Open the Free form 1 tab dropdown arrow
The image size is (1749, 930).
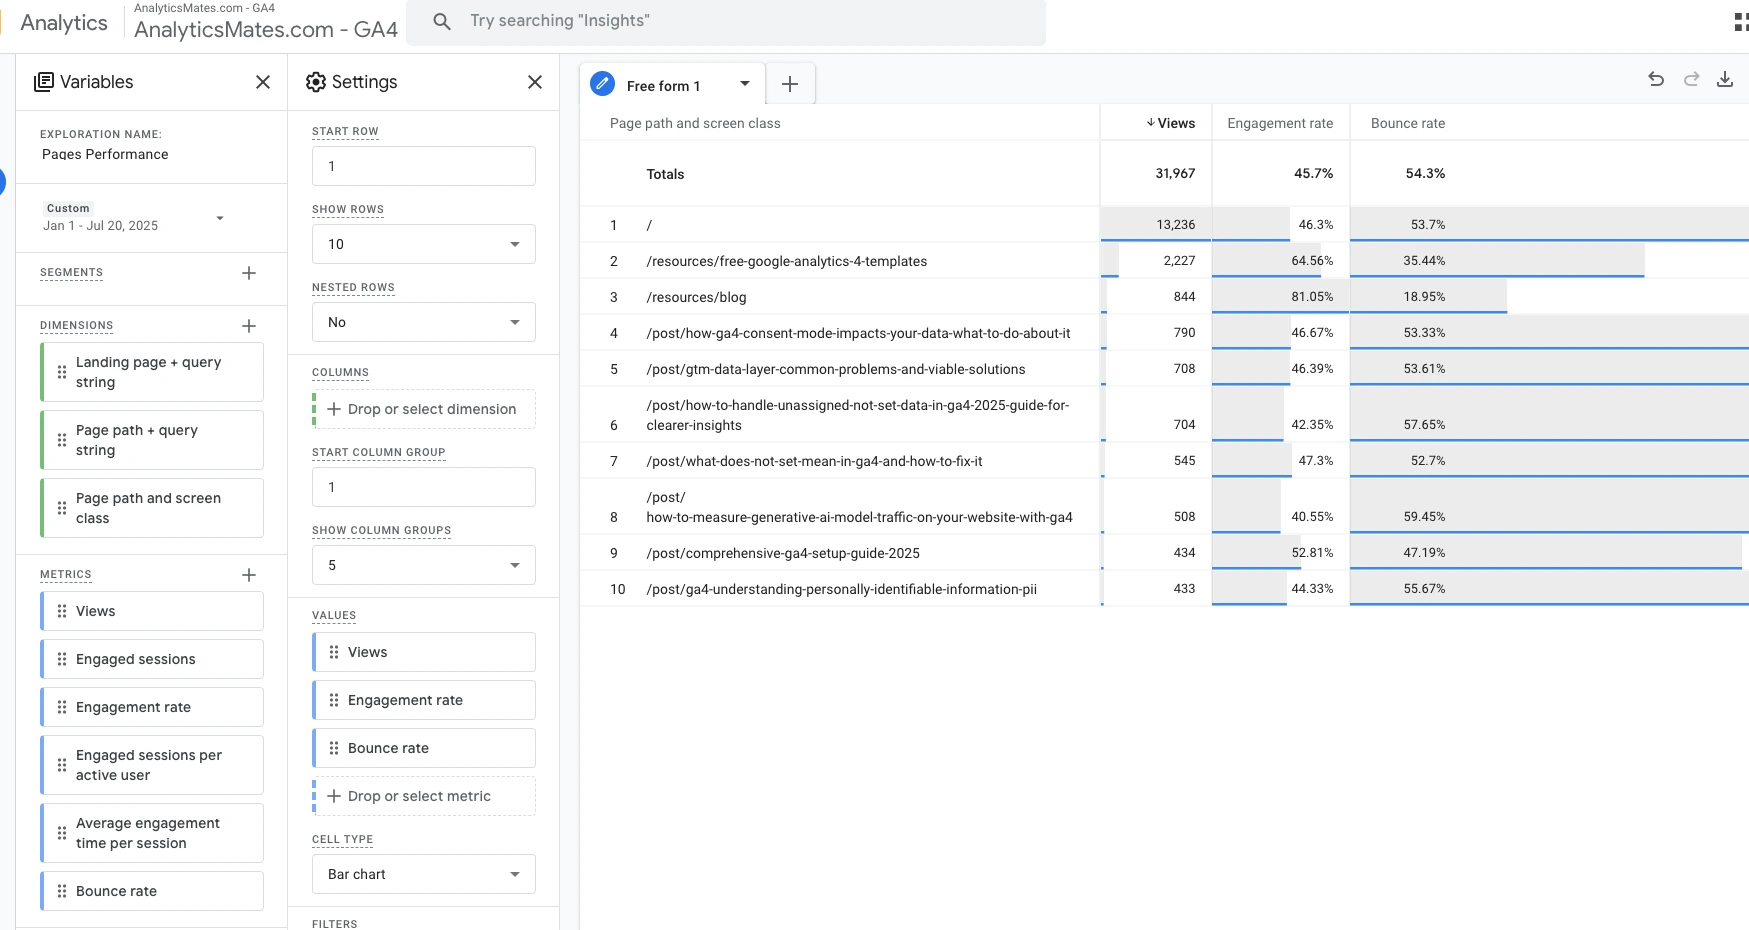pyautogui.click(x=745, y=84)
